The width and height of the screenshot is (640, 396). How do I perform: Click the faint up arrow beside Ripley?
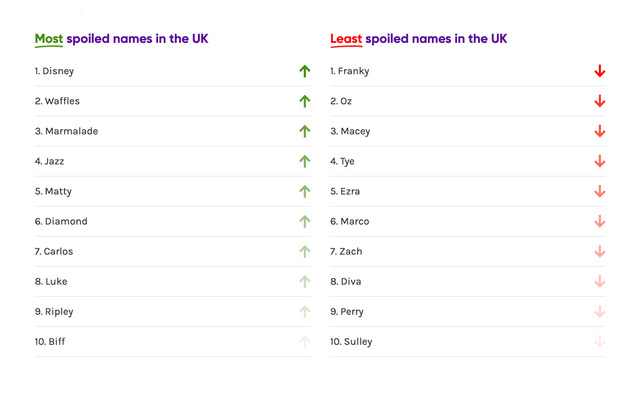[x=304, y=312]
